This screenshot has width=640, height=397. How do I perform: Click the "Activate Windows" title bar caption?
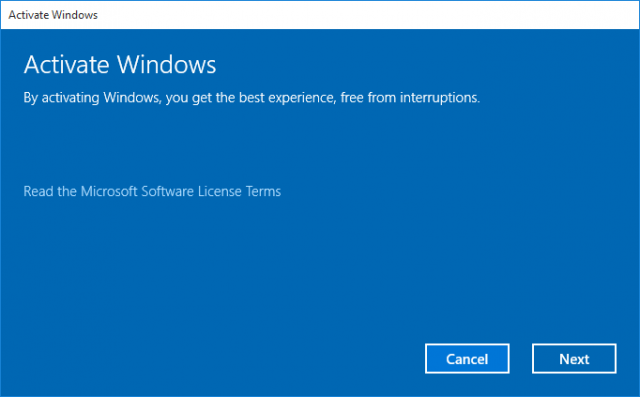pyautogui.click(x=53, y=15)
